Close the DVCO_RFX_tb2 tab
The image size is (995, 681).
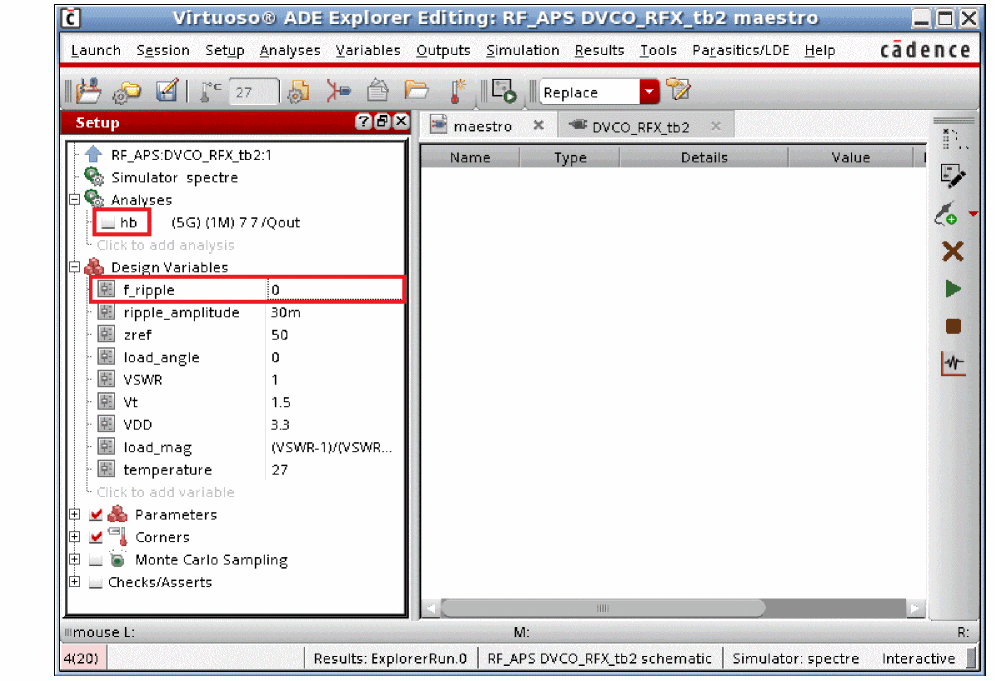point(716,126)
